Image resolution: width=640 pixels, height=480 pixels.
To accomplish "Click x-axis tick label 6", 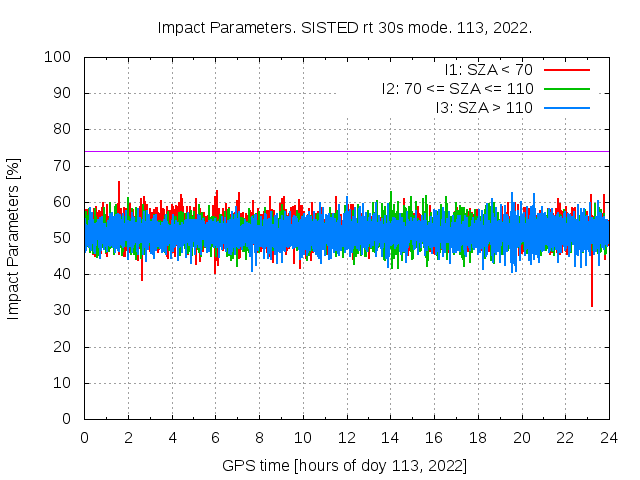I will click(215, 437).
